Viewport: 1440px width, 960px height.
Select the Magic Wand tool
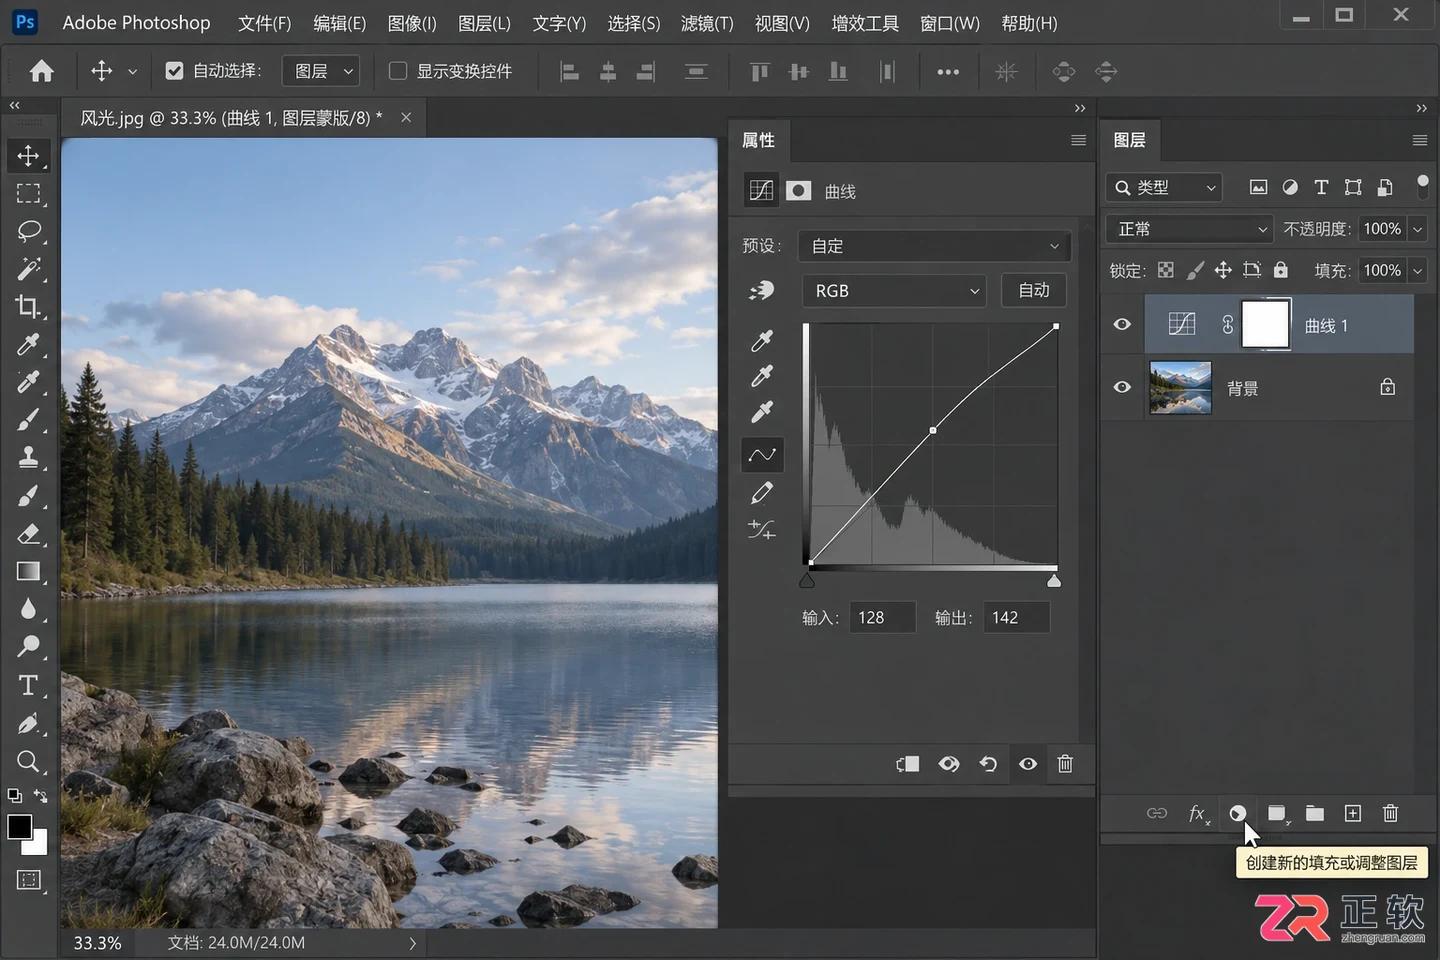coord(28,269)
